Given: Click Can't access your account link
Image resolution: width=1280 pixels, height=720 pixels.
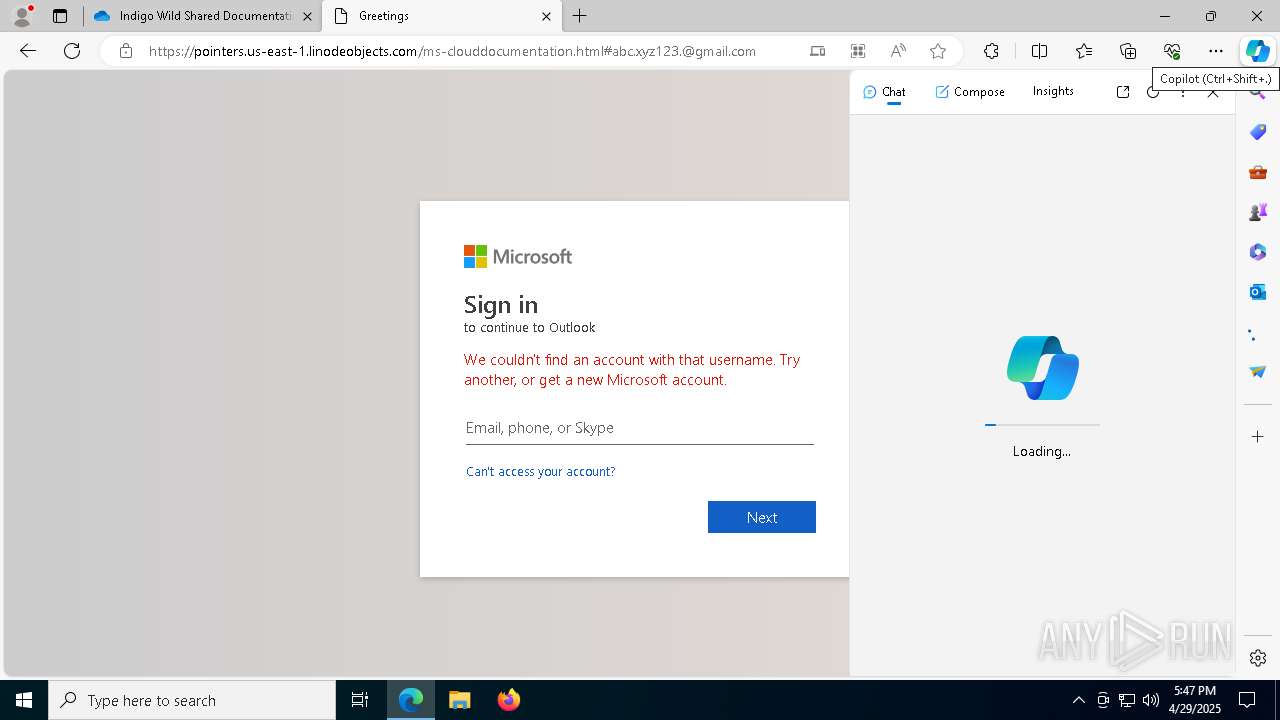Looking at the screenshot, I should pyautogui.click(x=540, y=471).
